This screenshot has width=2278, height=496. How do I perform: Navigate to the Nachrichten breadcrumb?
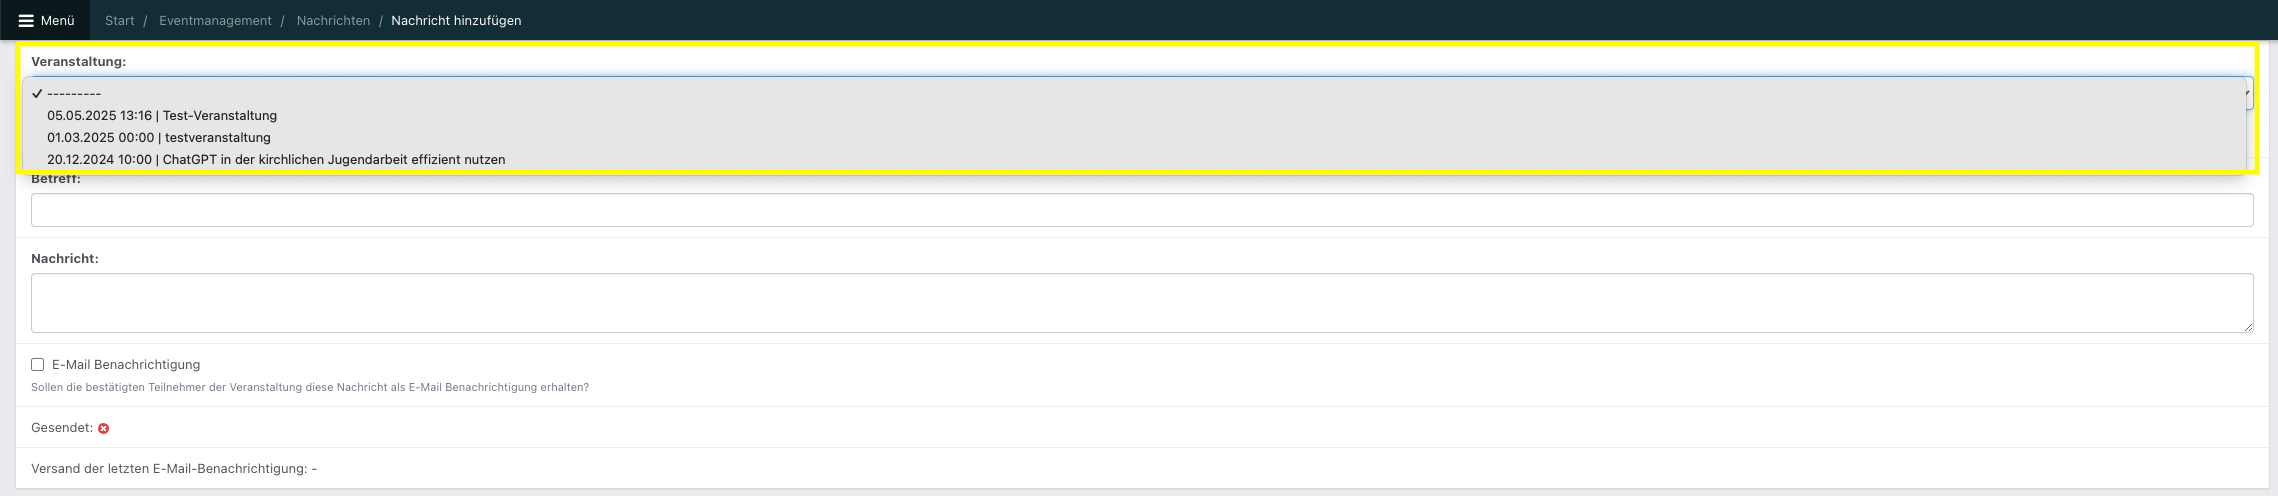(333, 21)
